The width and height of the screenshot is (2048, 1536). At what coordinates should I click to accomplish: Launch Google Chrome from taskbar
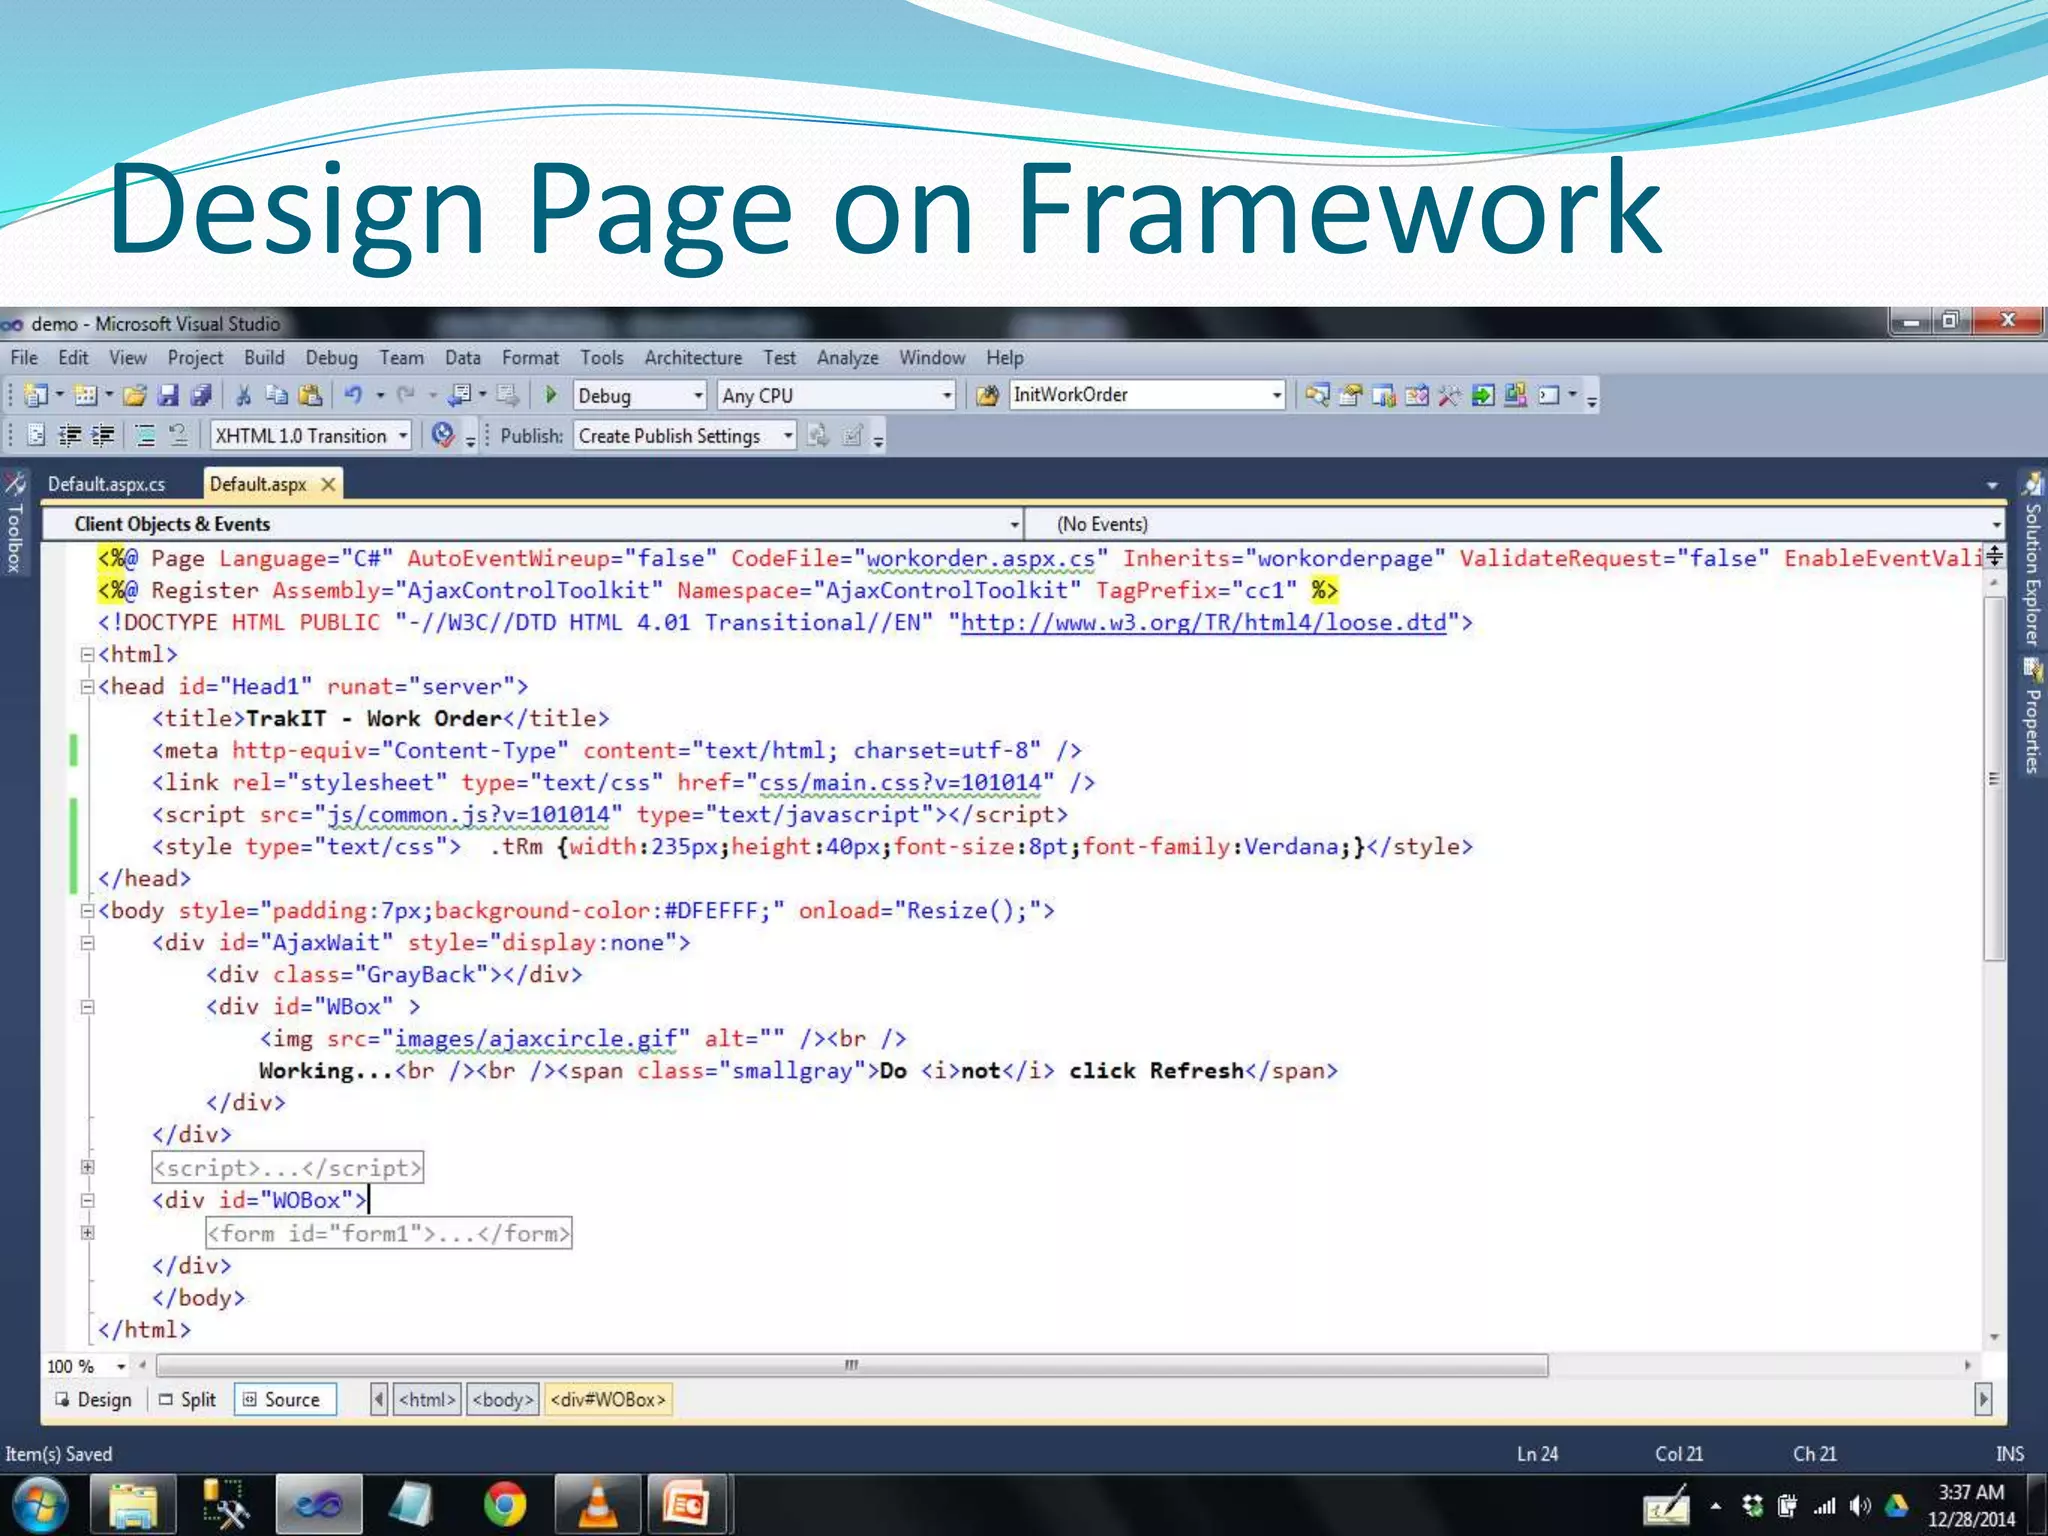(505, 1504)
